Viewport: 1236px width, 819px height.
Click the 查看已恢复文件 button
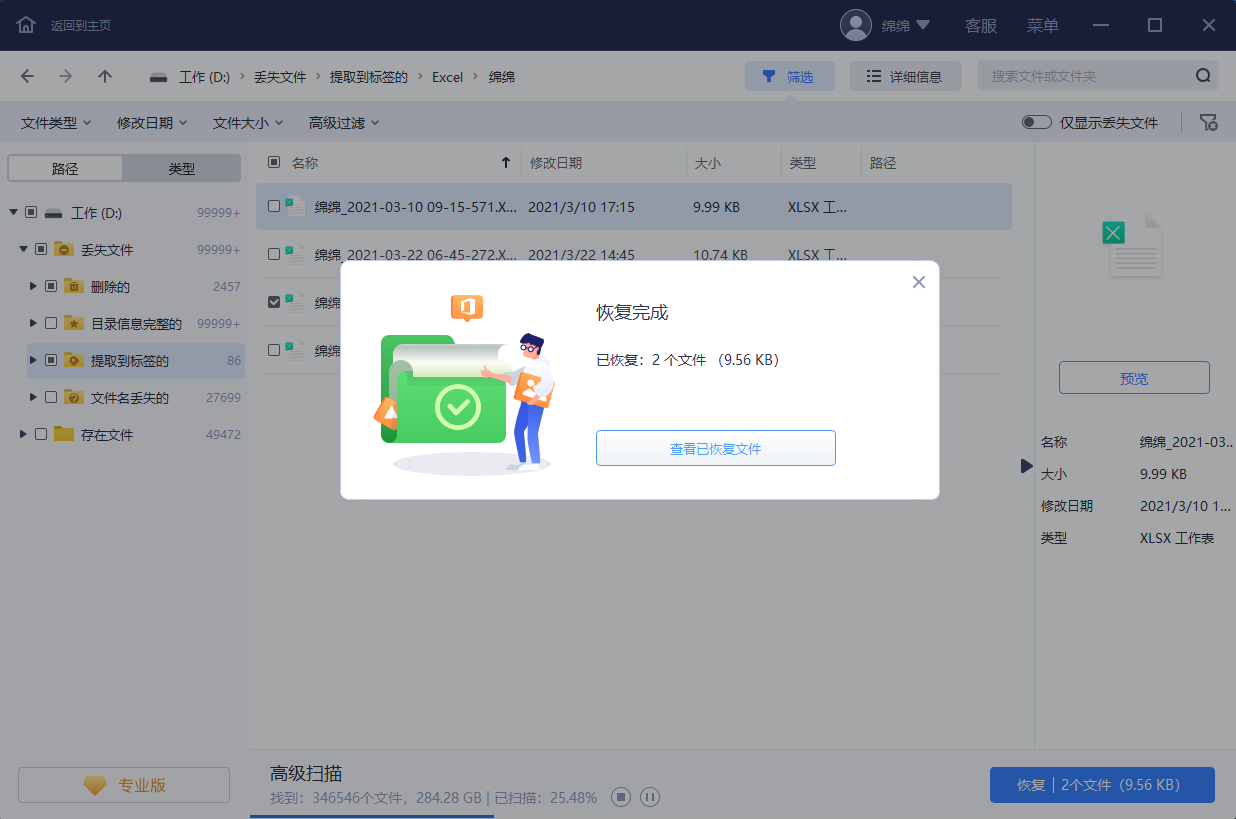click(715, 449)
